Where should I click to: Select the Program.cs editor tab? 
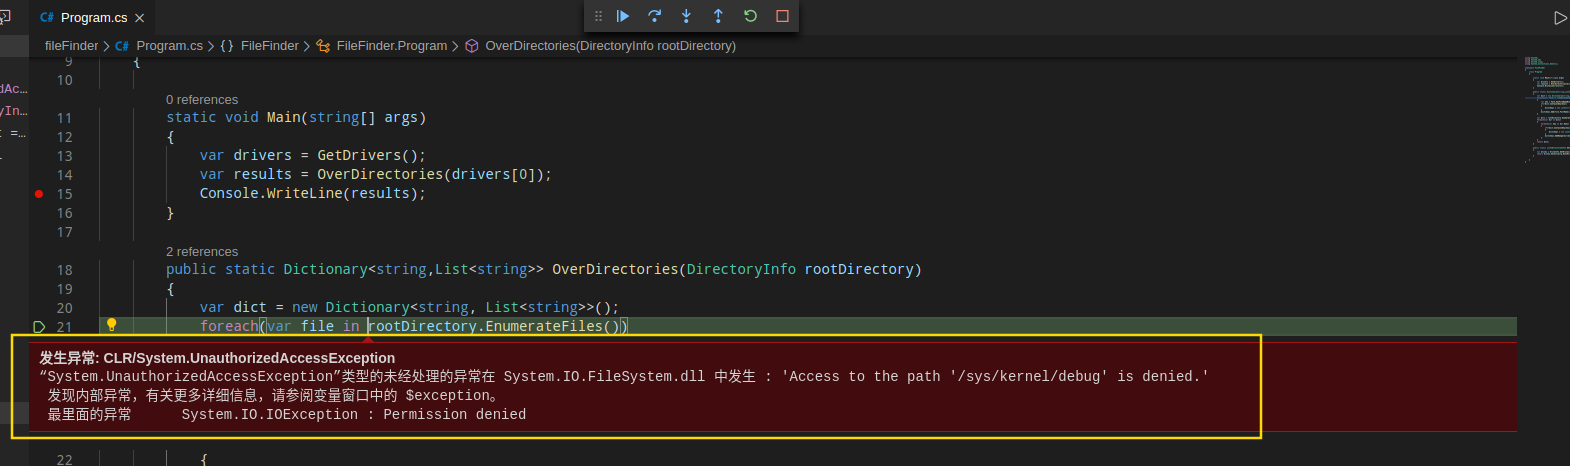[x=93, y=18]
